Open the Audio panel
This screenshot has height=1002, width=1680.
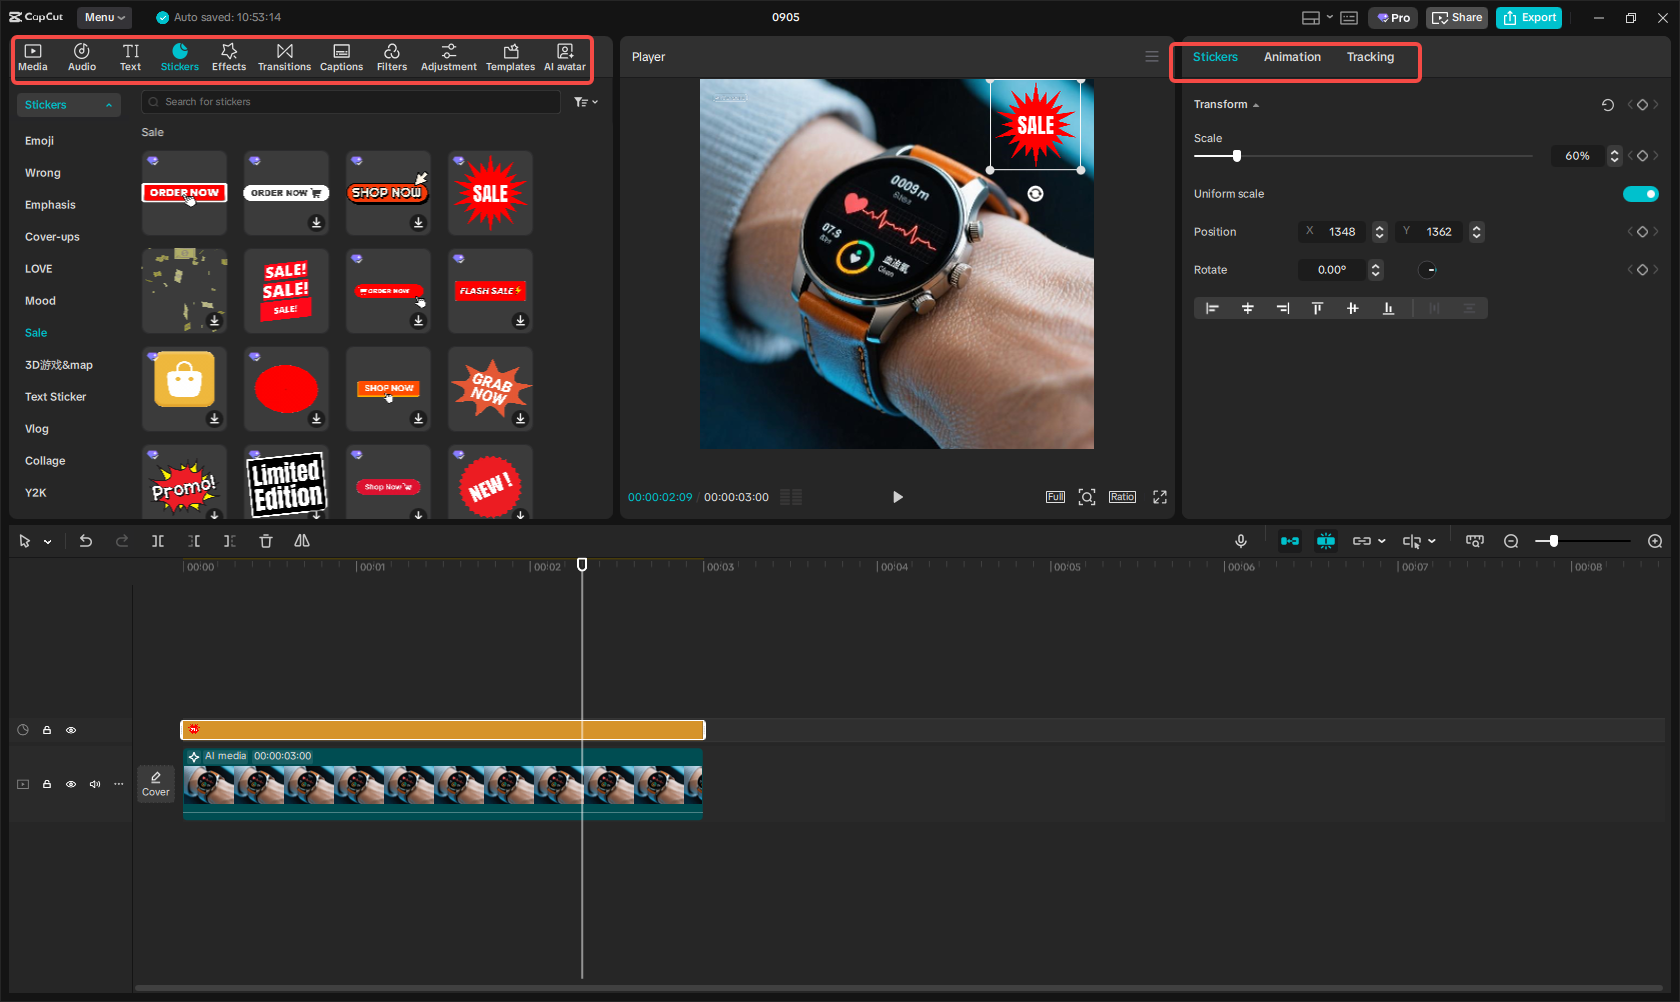82,57
